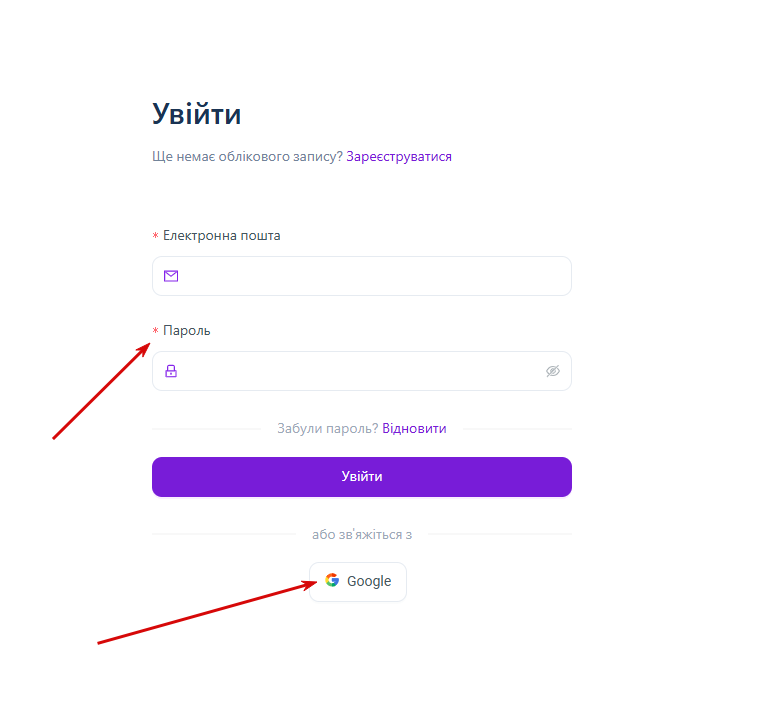
Task: Sign in using the Google button label
Action: pos(369,582)
